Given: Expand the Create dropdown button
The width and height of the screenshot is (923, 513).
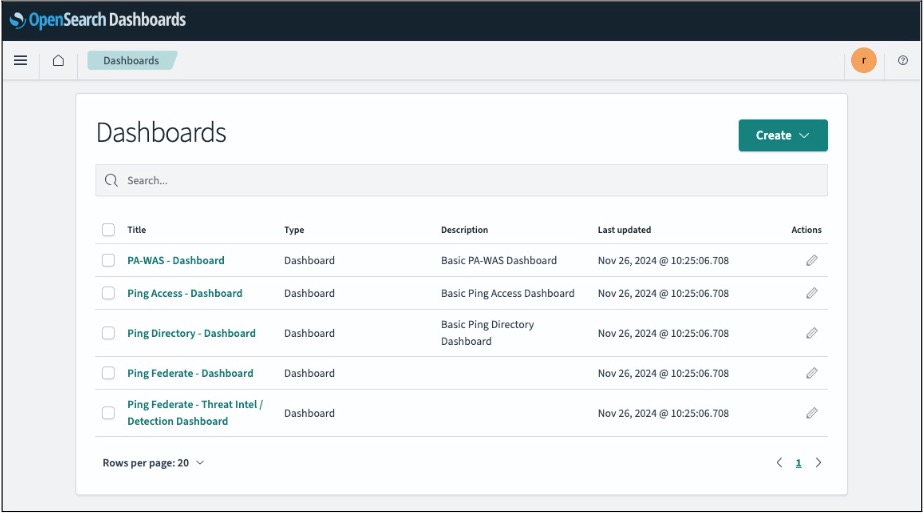Looking at the screenshot, I should click(x=782, y=135).
